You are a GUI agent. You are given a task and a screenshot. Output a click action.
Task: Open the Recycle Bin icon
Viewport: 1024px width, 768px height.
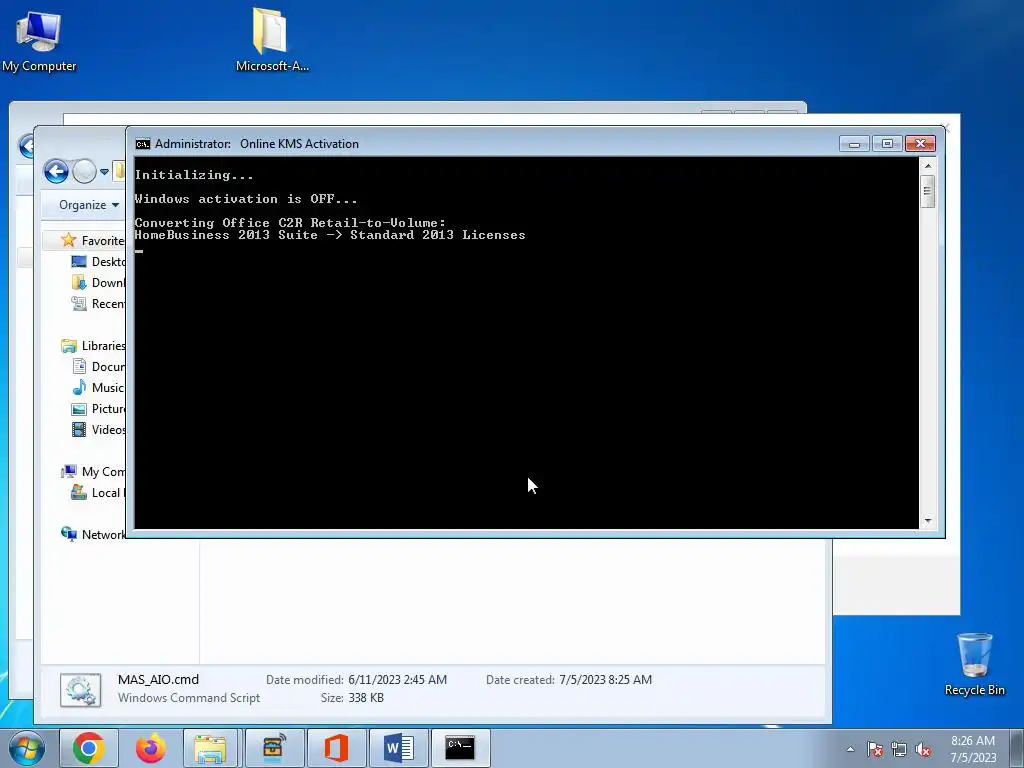[974, 664]
